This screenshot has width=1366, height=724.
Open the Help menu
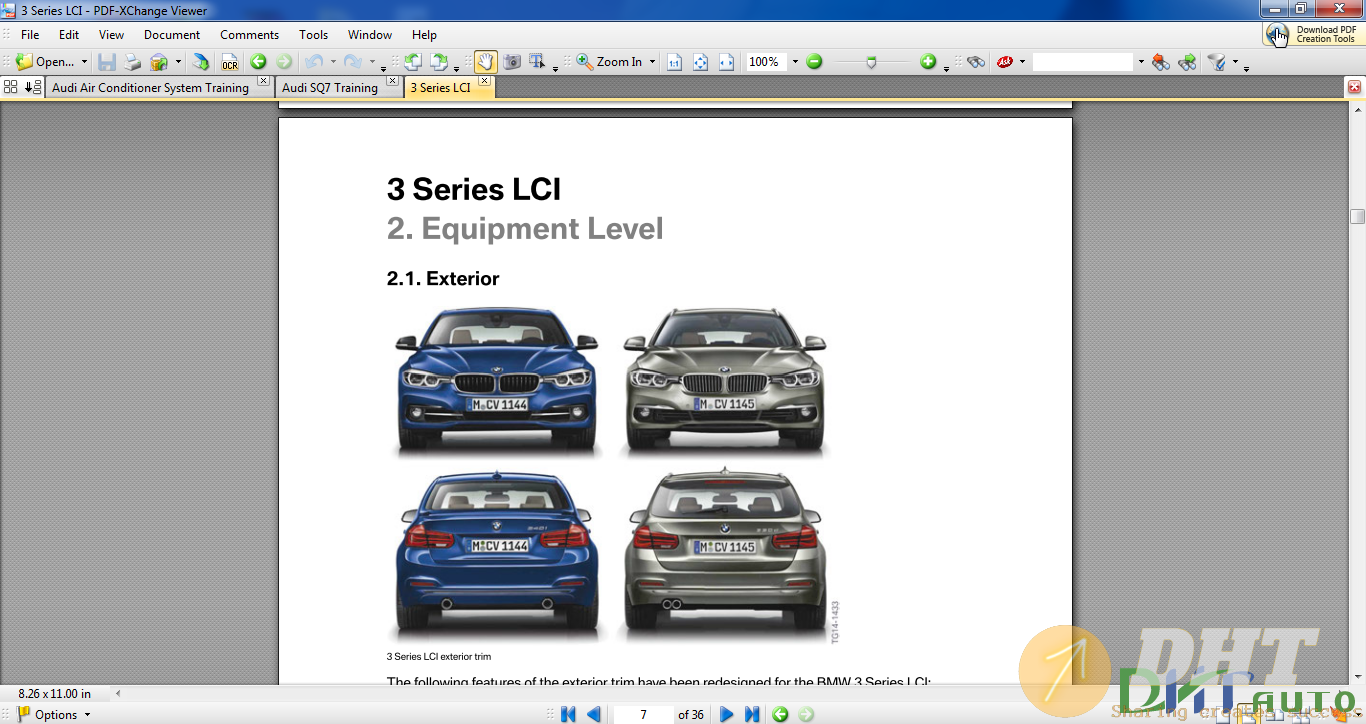(x=424, y=35)
